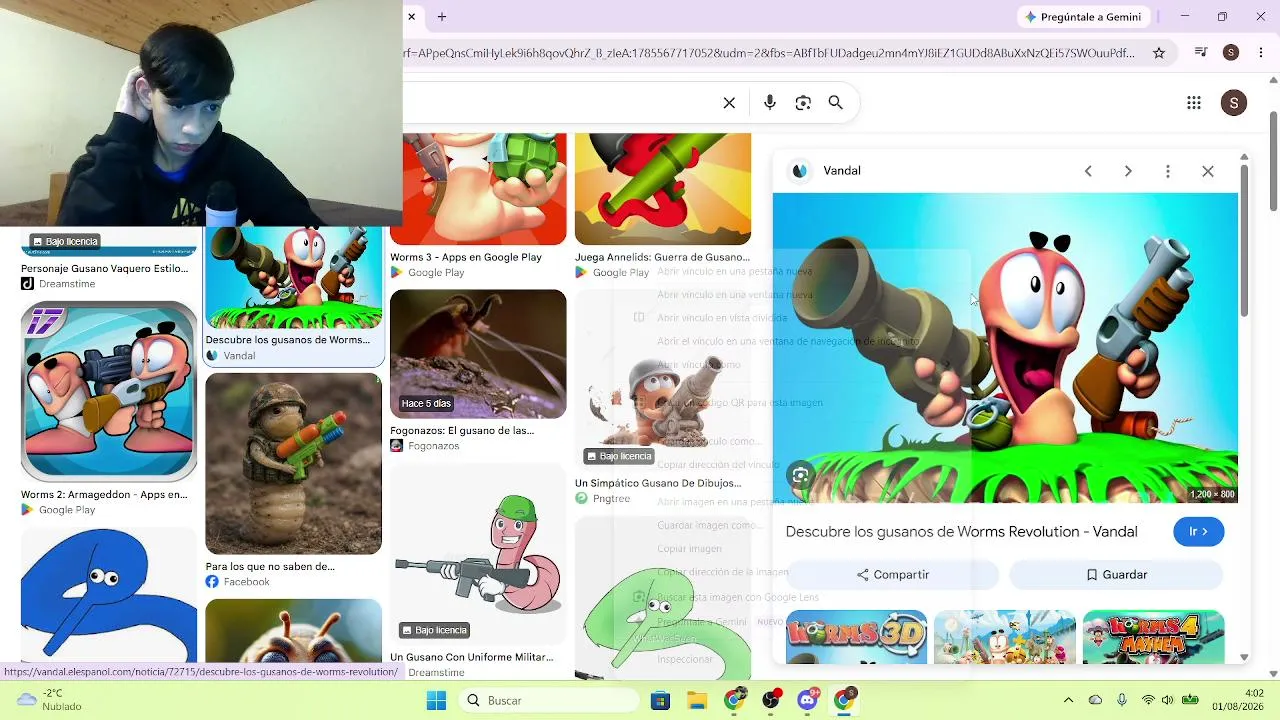Click the Lens icon on the preview image
Screen dimensions: 1280x720
[x=801, y=476]
